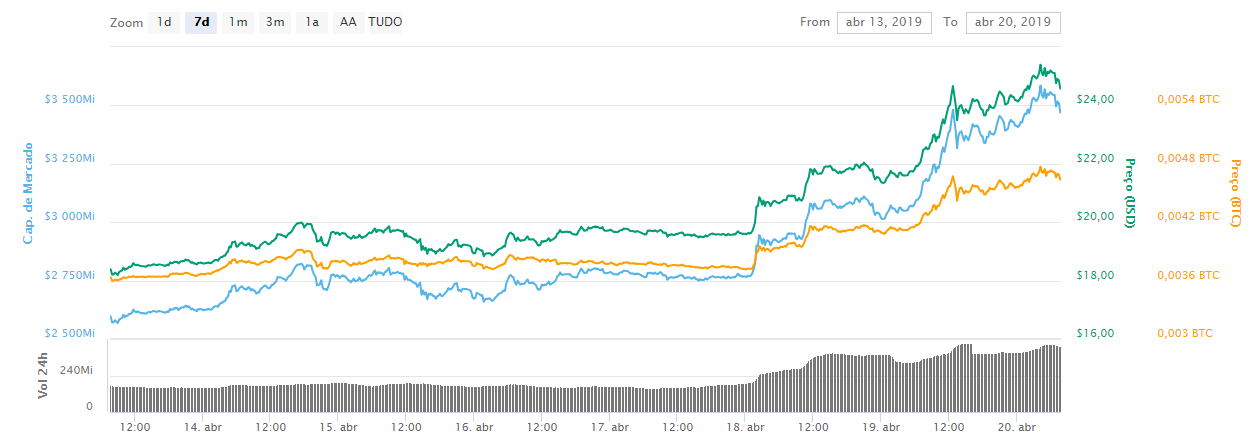Switch chart zoom to 1m
The height and width of the screenshot is (446, 1257).
tap(238, 22)
